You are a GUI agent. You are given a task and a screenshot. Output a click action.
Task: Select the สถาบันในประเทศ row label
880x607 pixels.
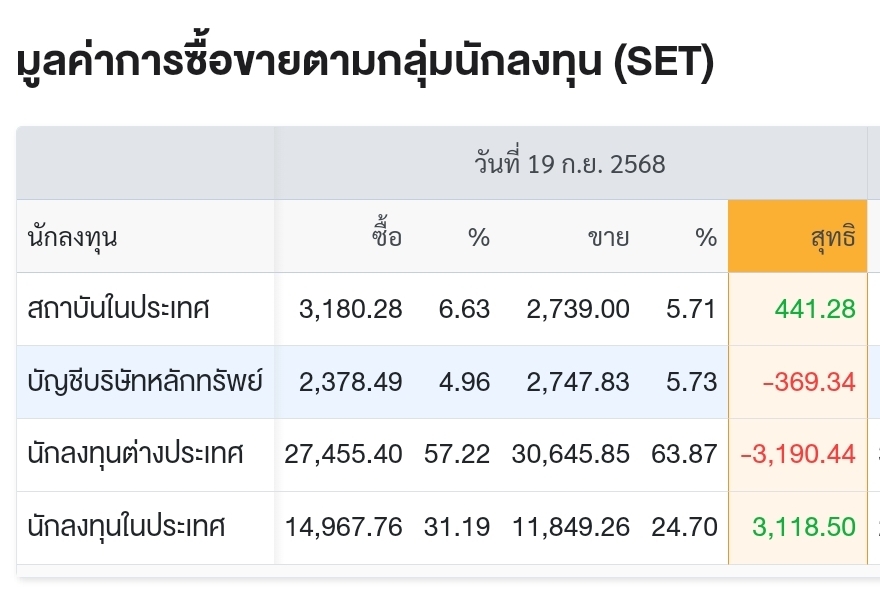pyautogui.click(x=118, y=309)
